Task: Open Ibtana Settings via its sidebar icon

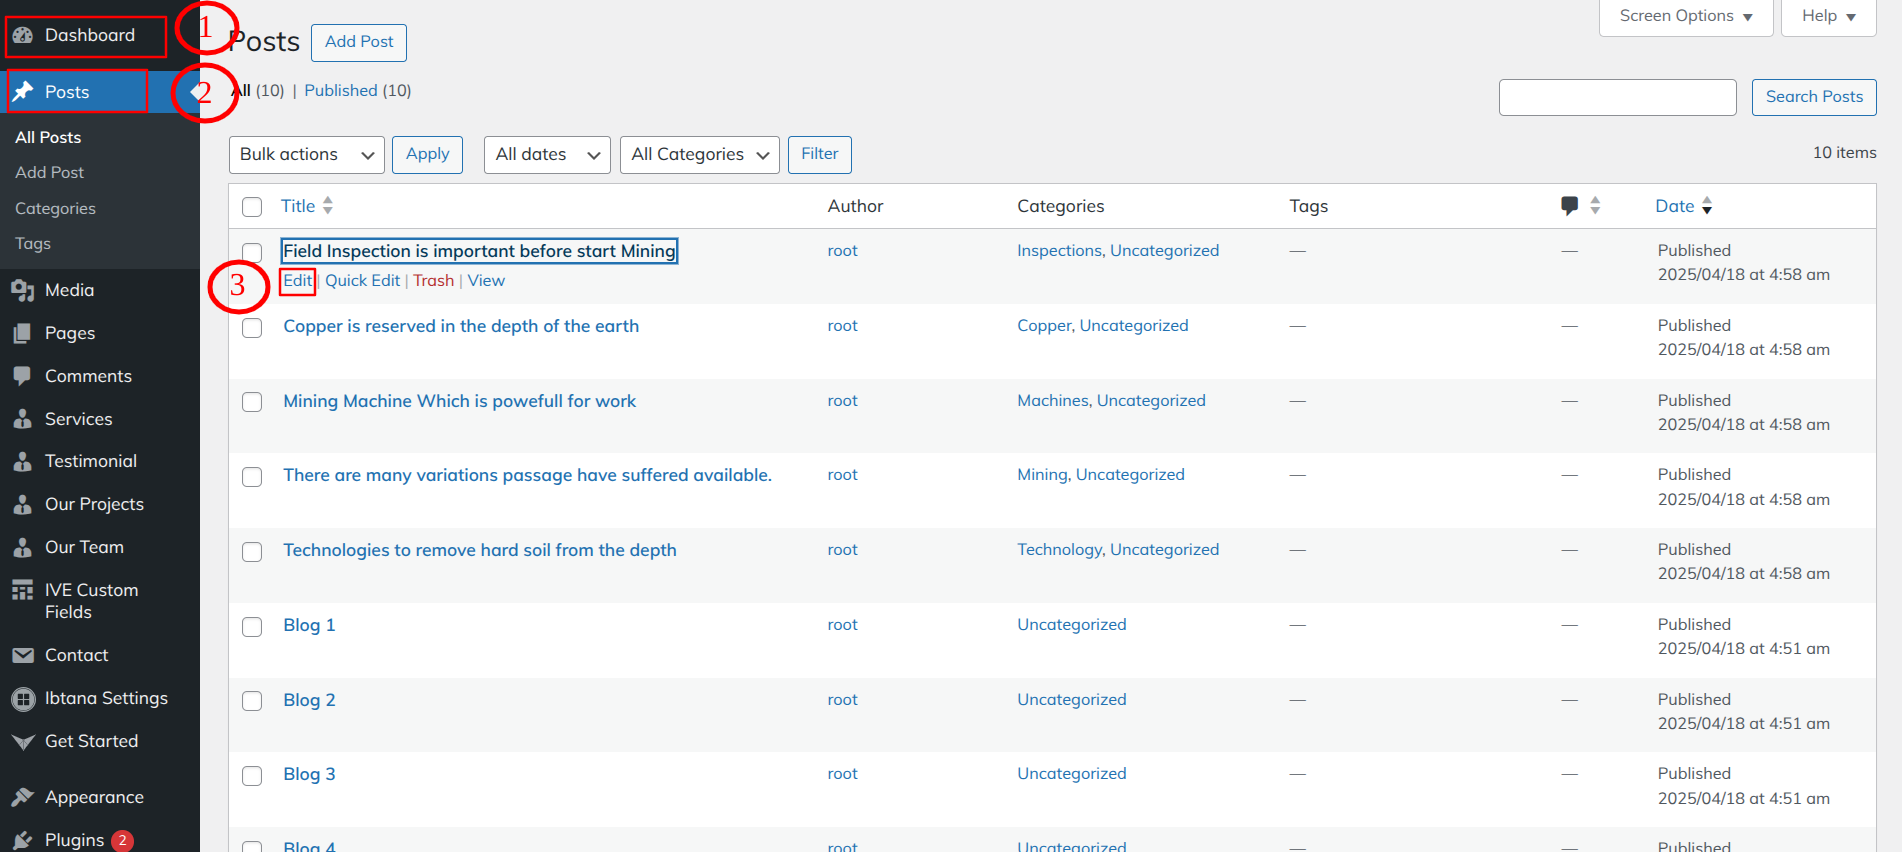Action: 22,699
